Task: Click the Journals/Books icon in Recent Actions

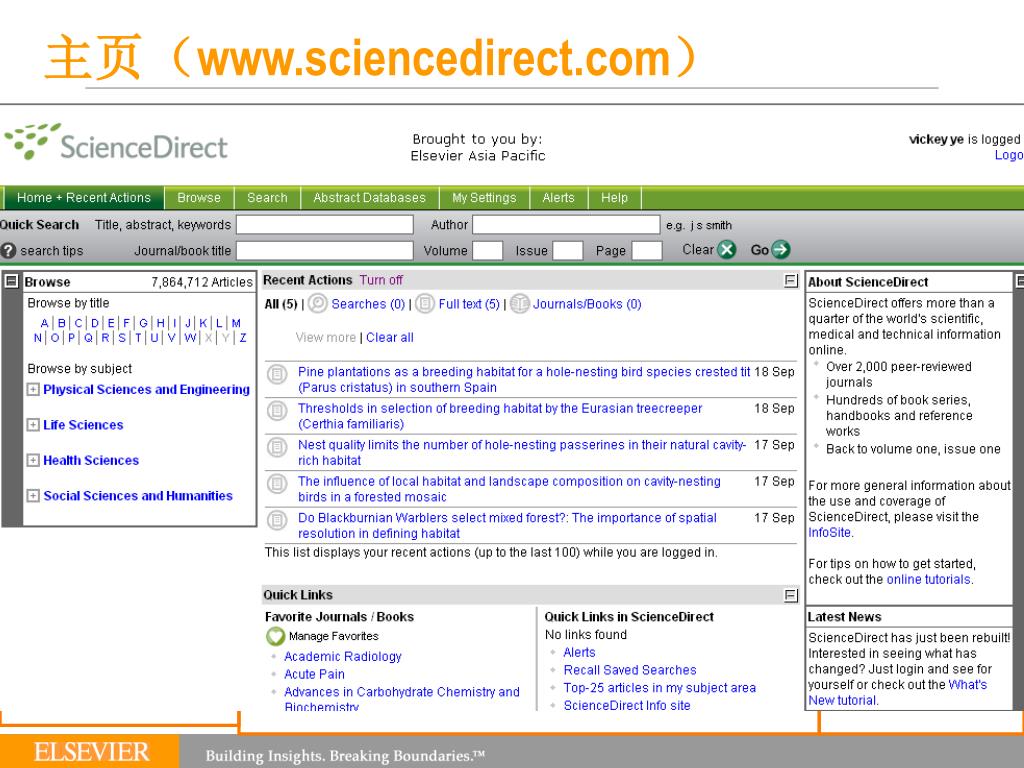Action: pos(519,304)
